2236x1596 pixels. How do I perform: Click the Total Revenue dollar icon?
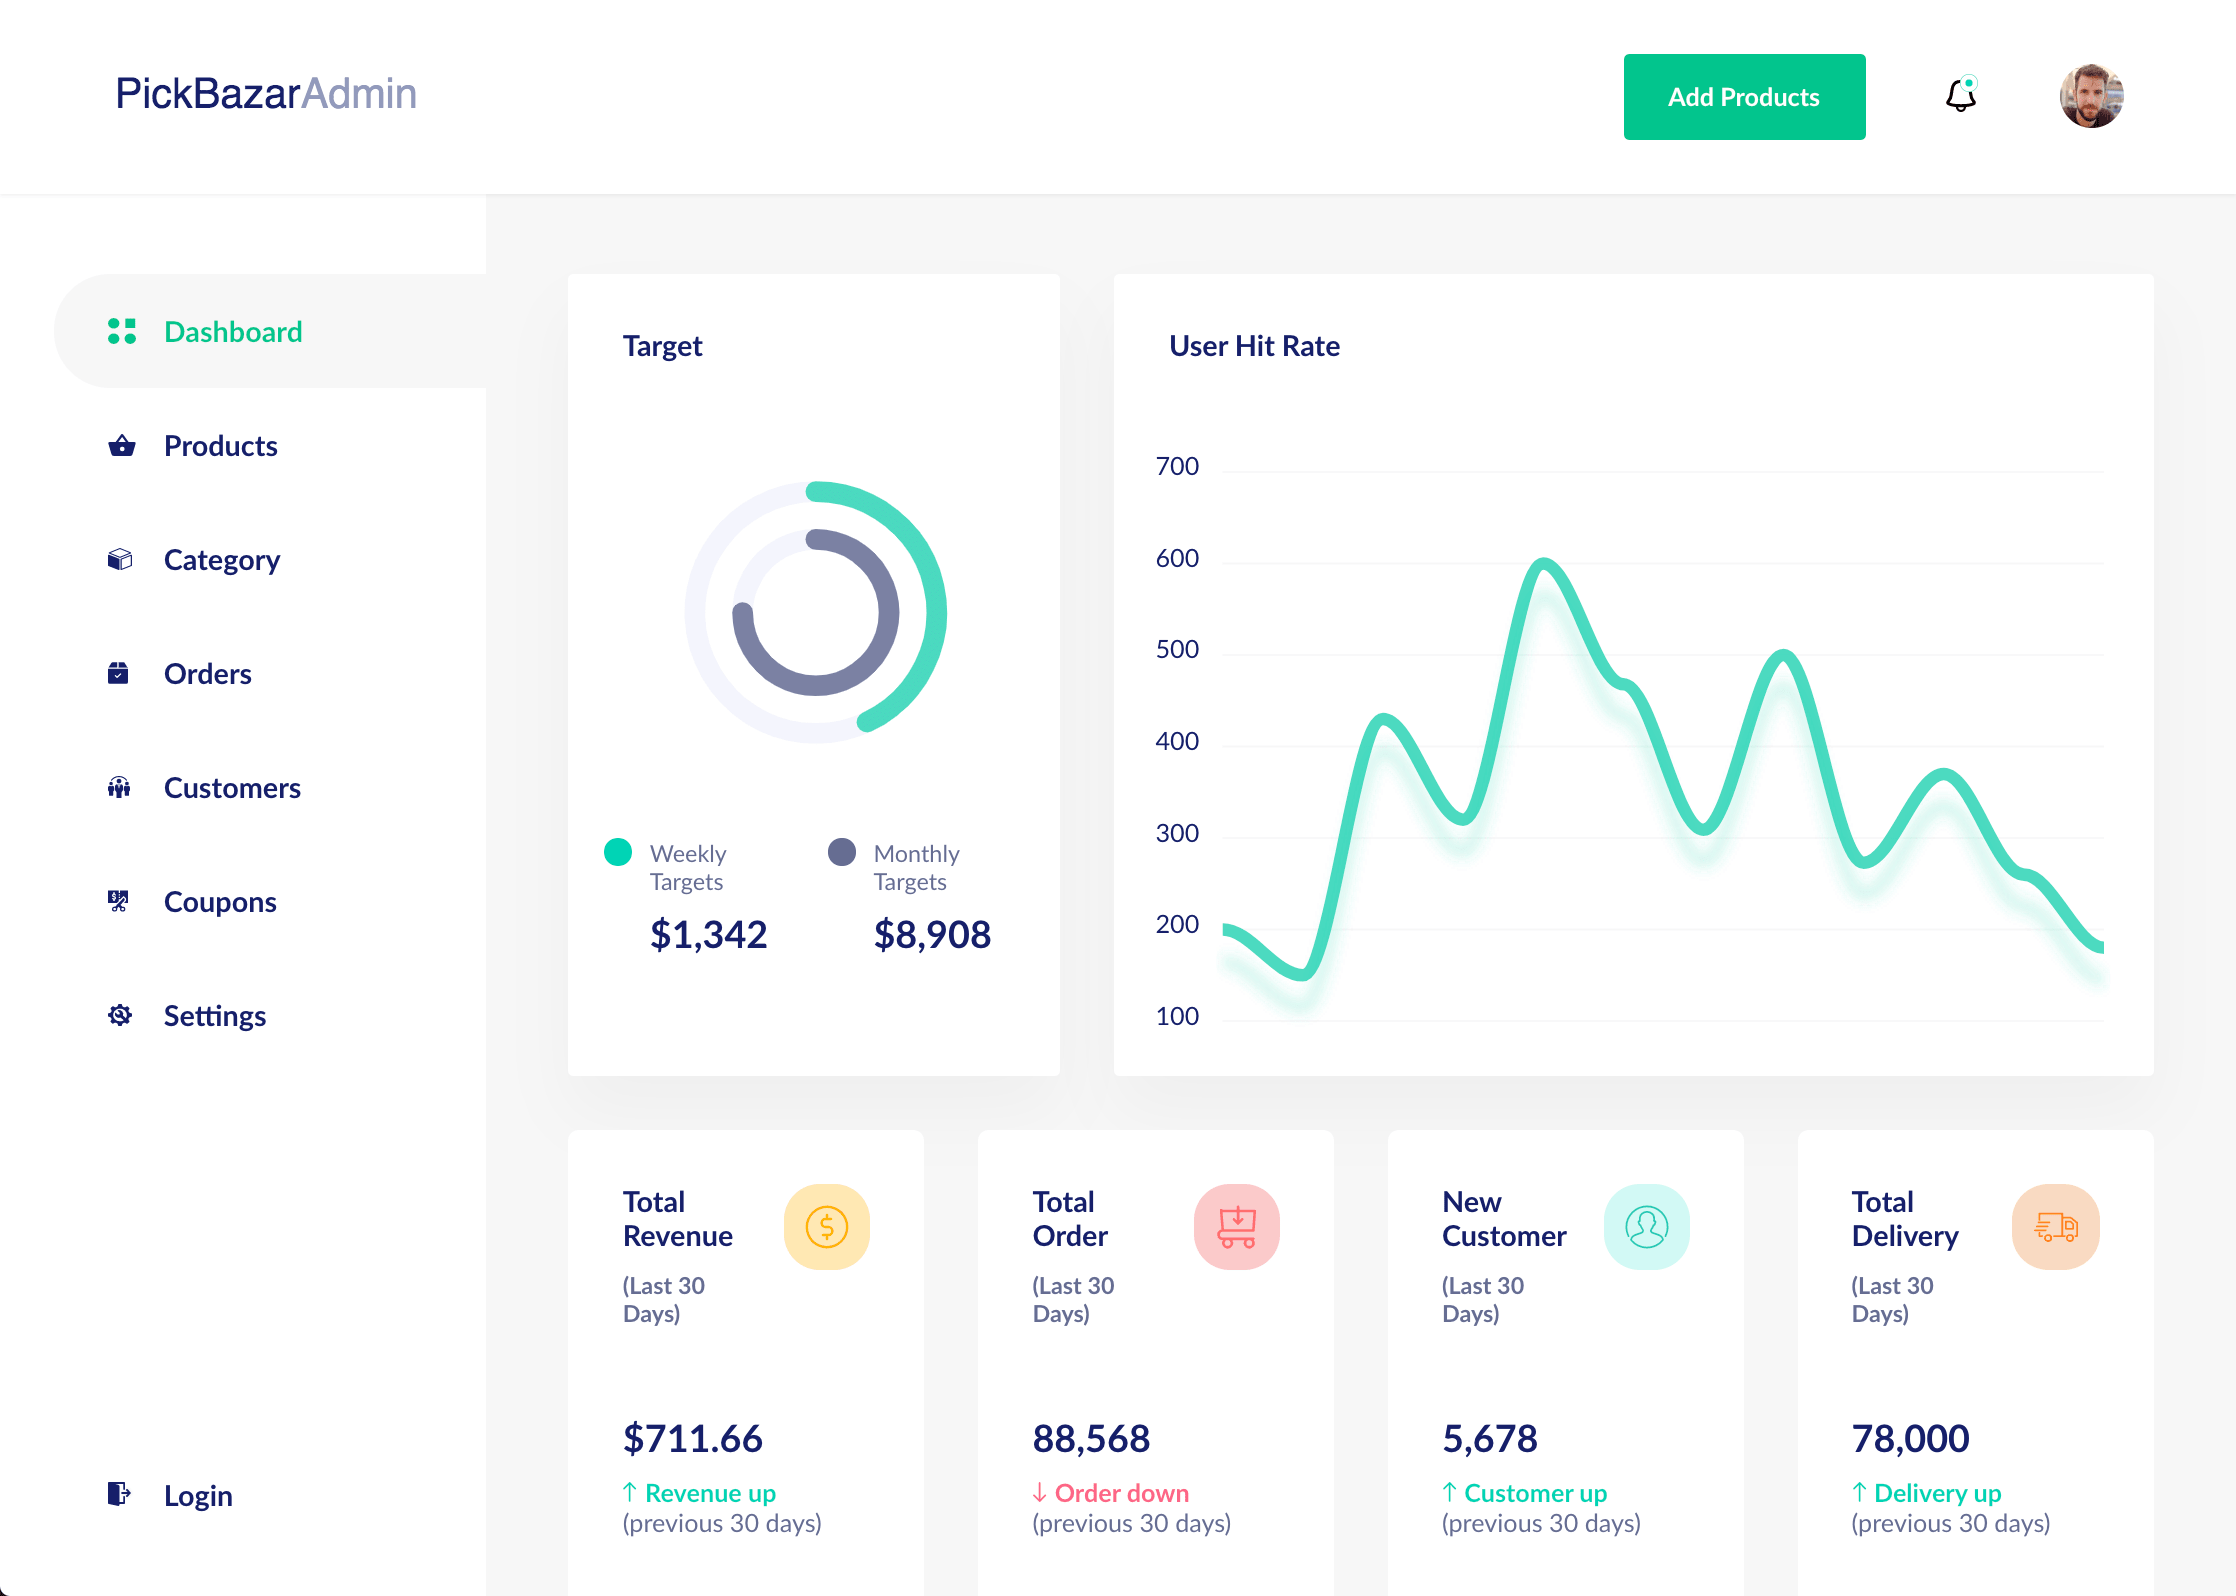827,1227
